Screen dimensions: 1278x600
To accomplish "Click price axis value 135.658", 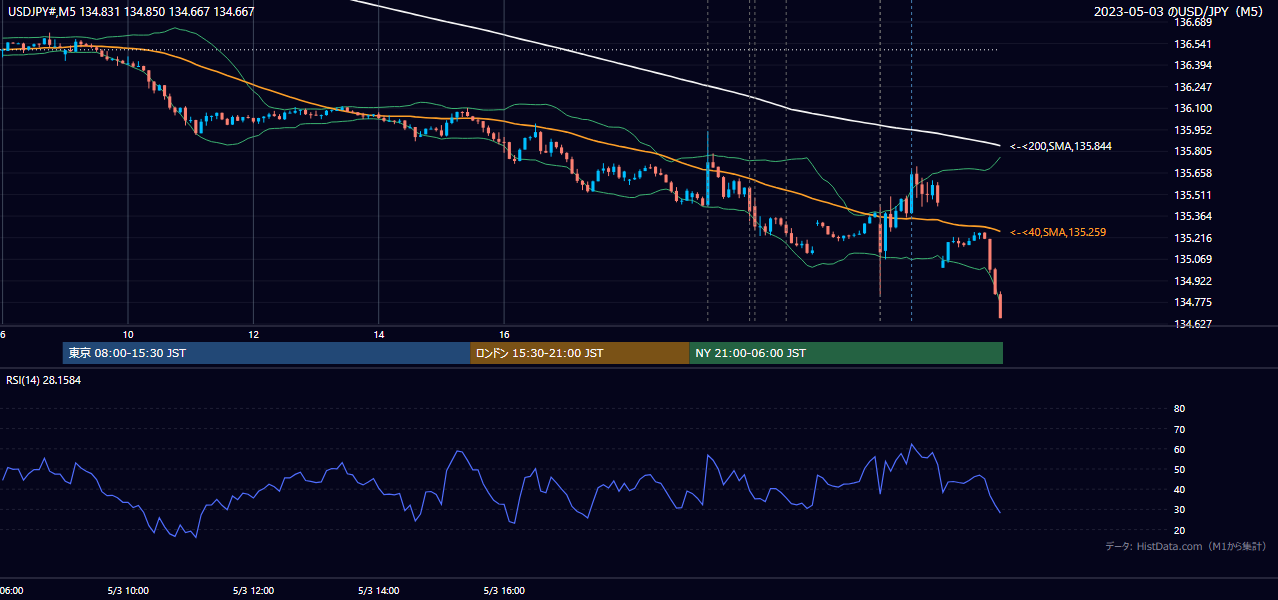I will (x=1193, y=173).
